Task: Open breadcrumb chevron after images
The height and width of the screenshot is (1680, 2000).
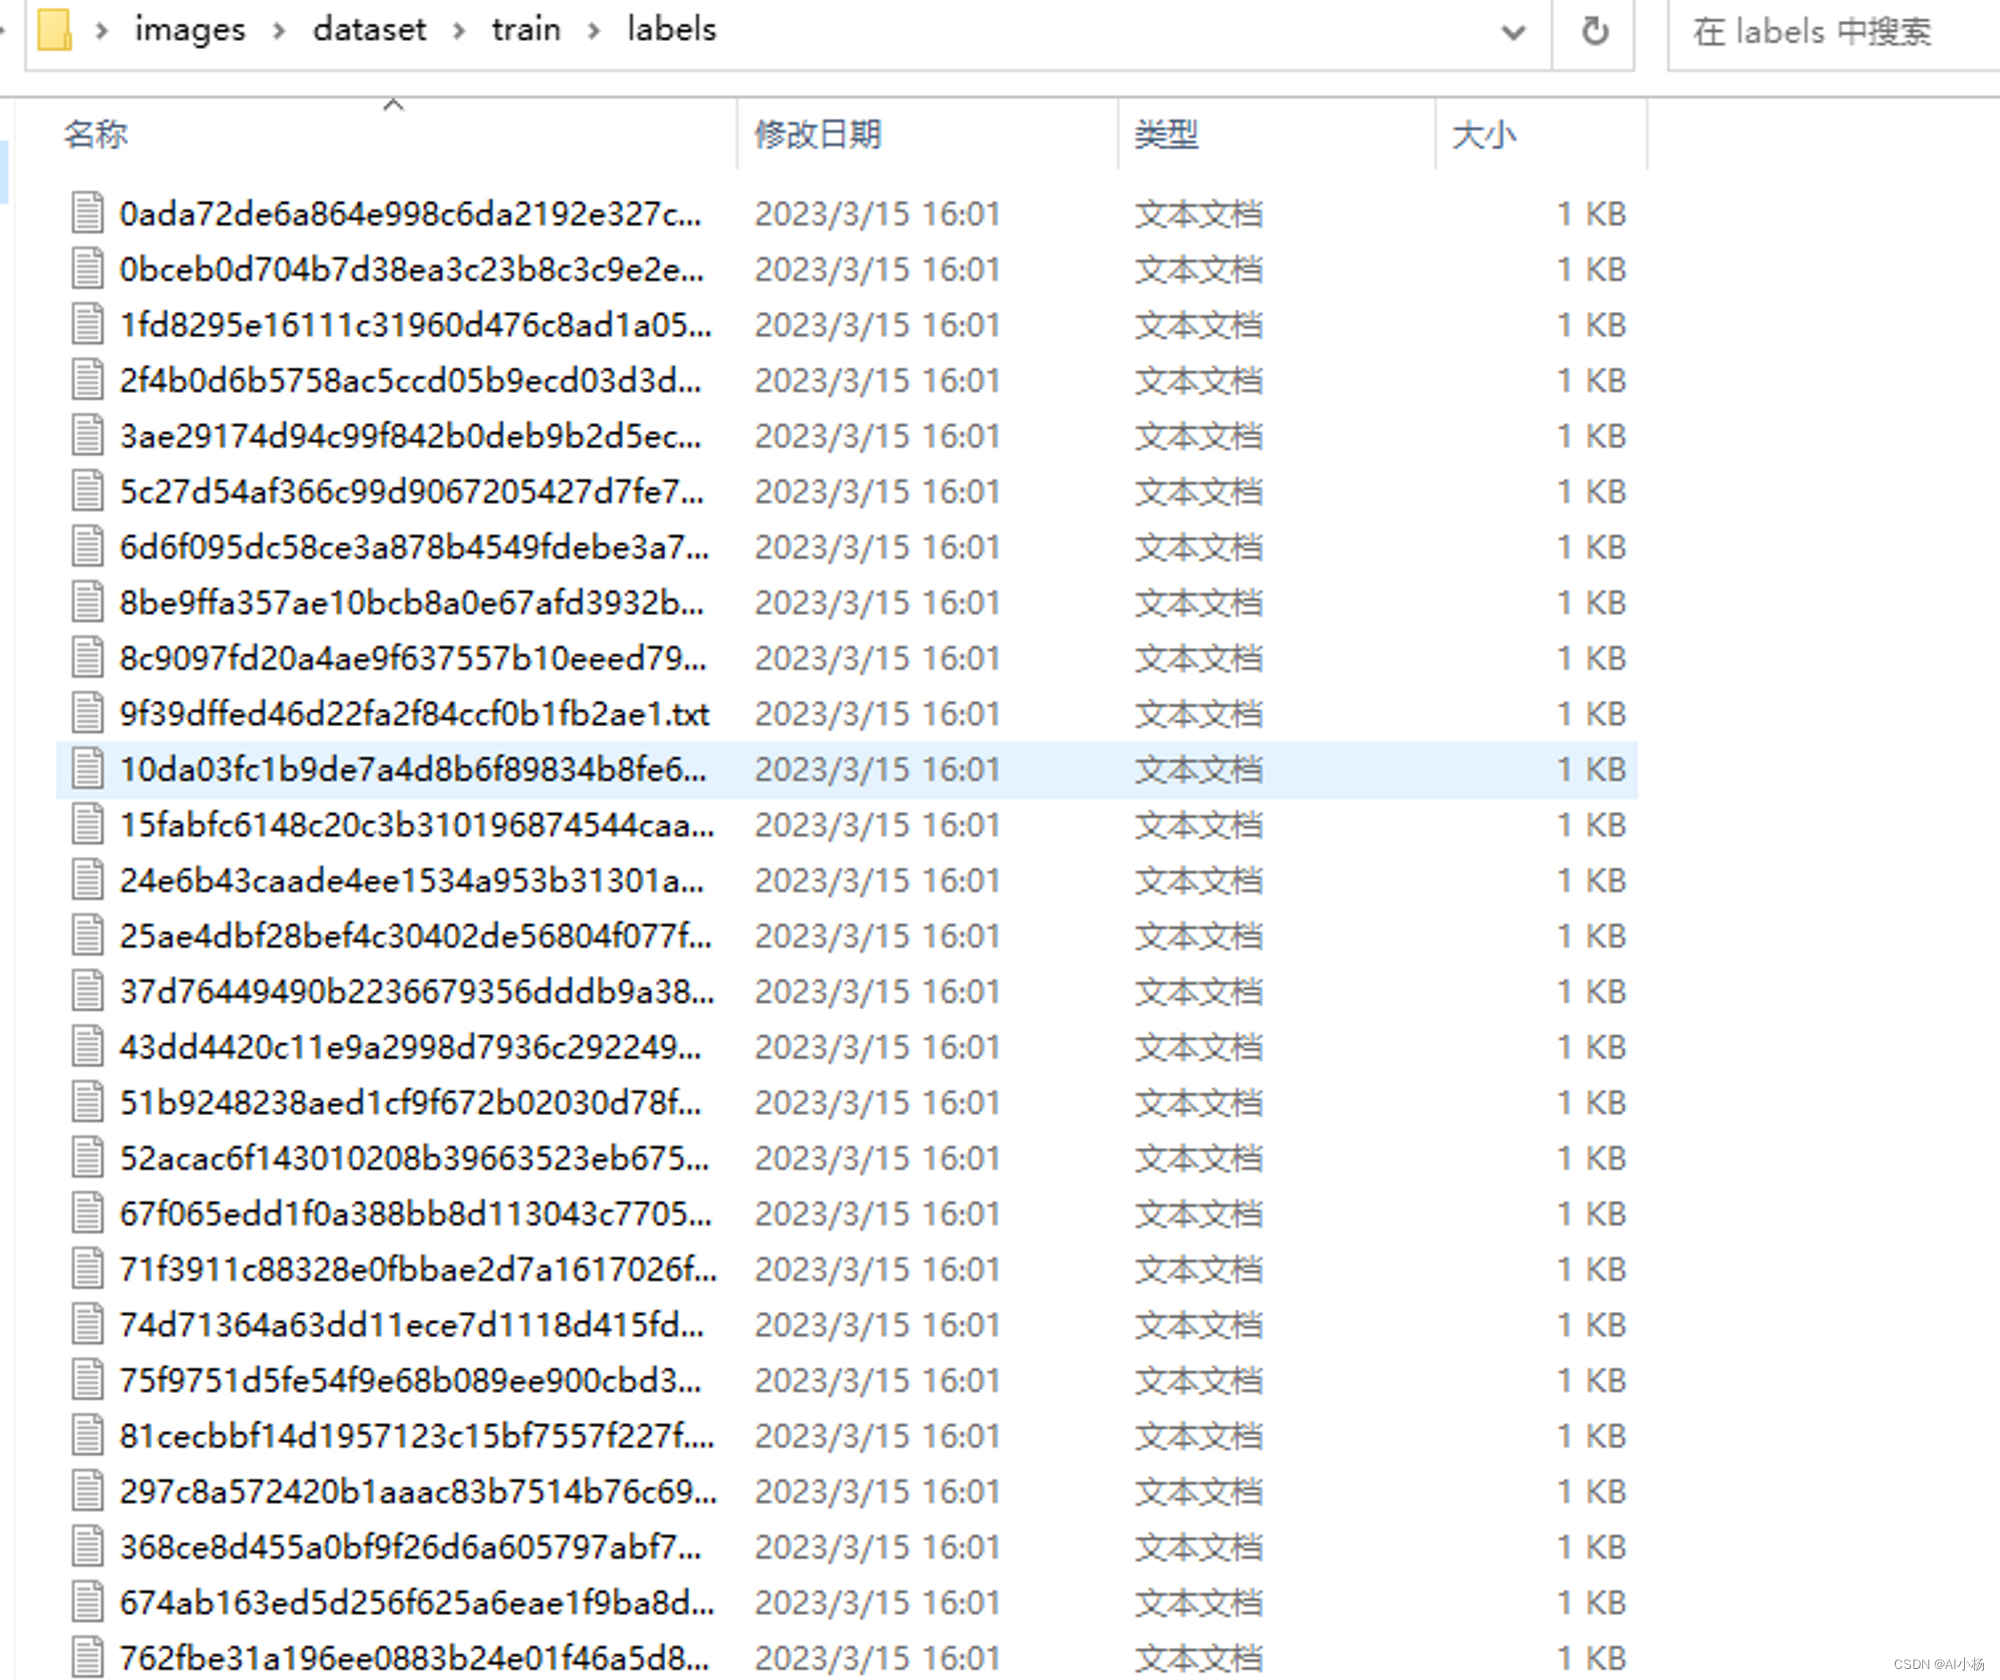Action: 279,31
